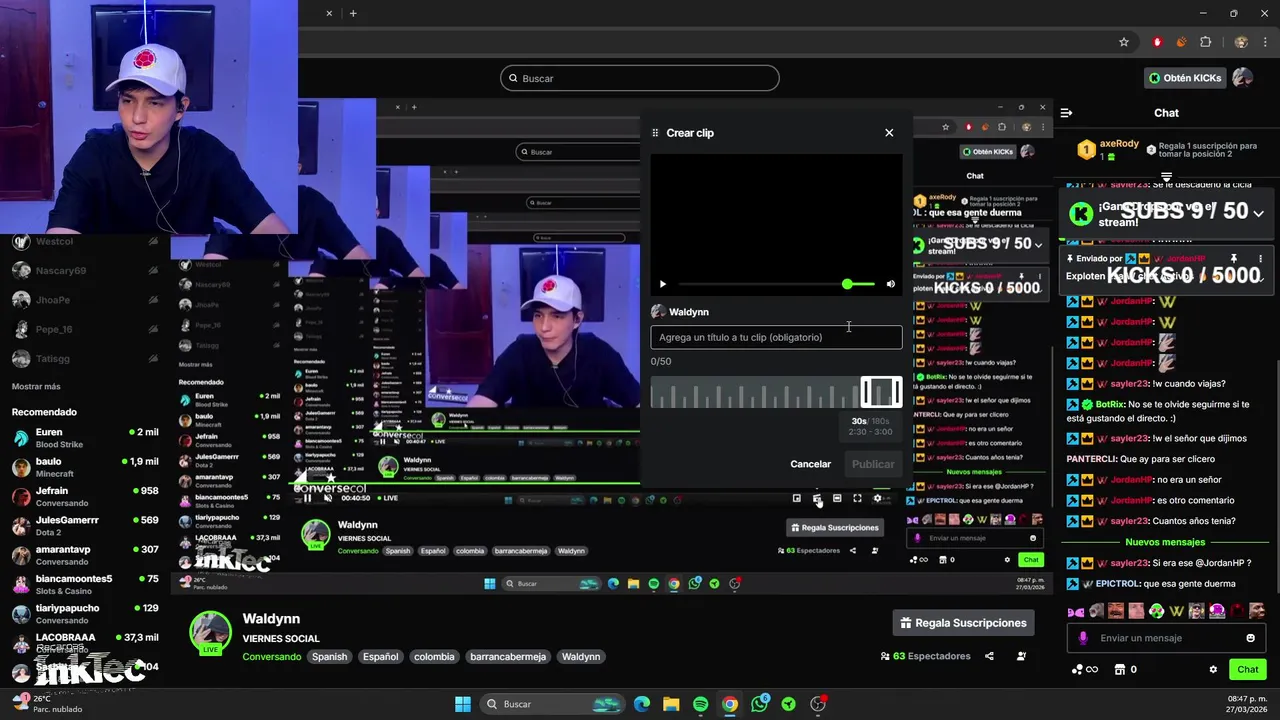Click the Spanish tag

pyautogui.click(x=329, y=657)
